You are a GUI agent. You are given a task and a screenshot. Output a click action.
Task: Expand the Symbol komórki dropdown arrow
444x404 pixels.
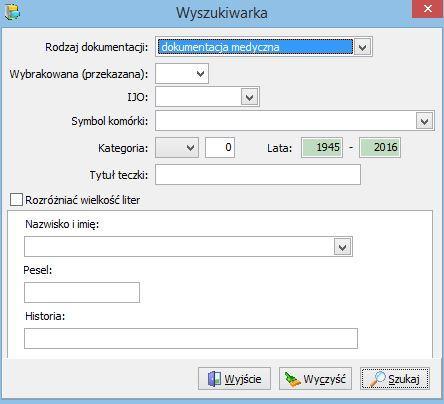coord(425,121)
